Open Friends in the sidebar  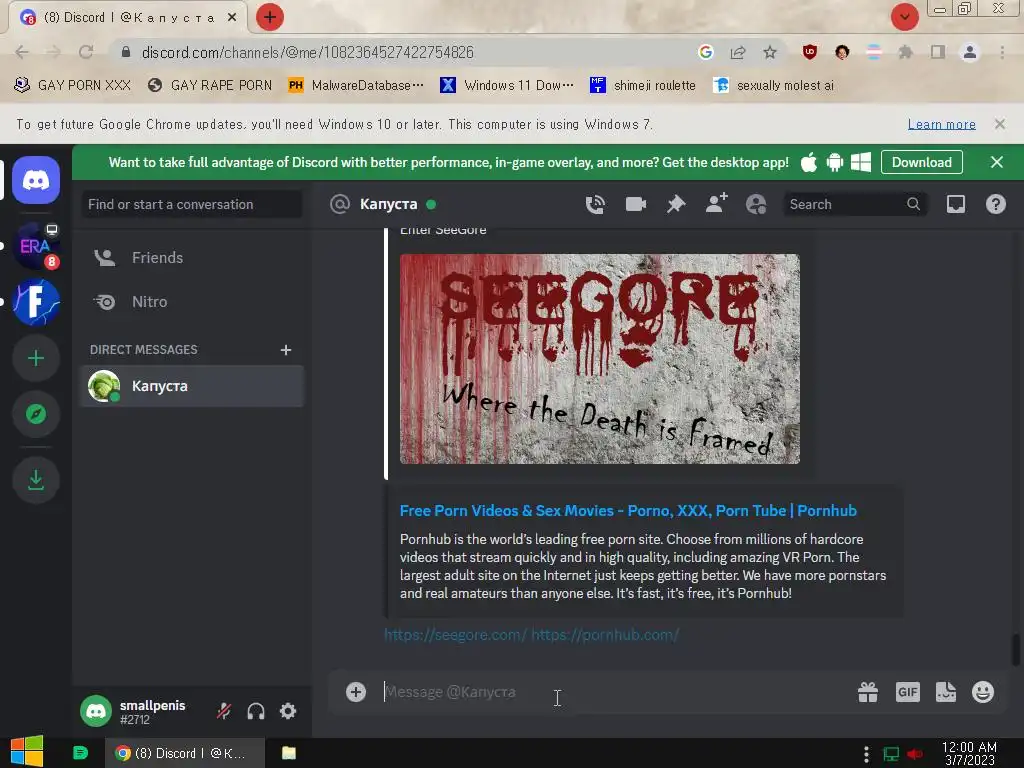click(191, 257)
